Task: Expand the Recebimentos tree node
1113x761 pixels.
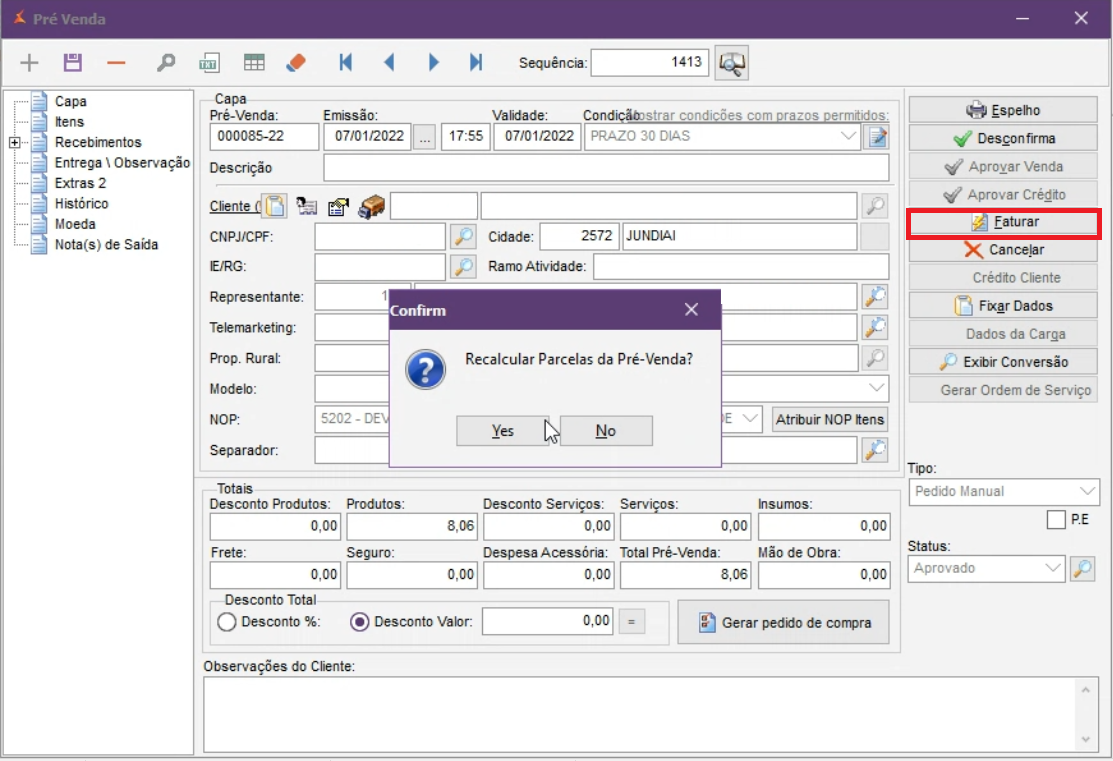Action: 15,143
